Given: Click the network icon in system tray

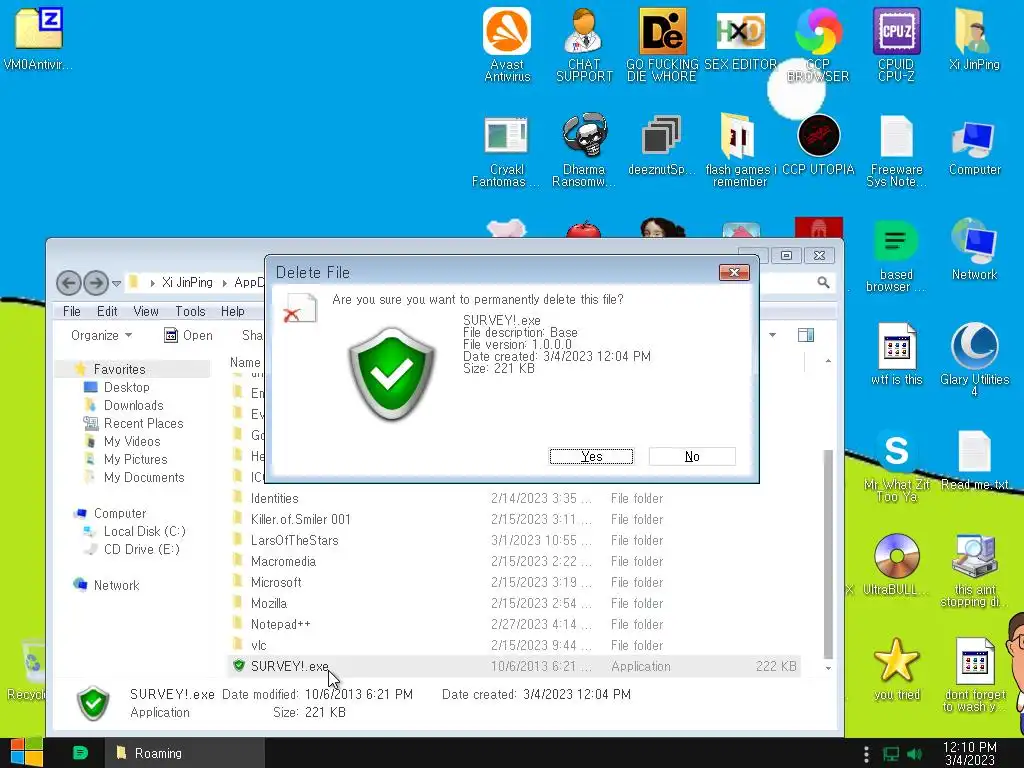Looking at the screenshot, I should click(x=890, y=754).
